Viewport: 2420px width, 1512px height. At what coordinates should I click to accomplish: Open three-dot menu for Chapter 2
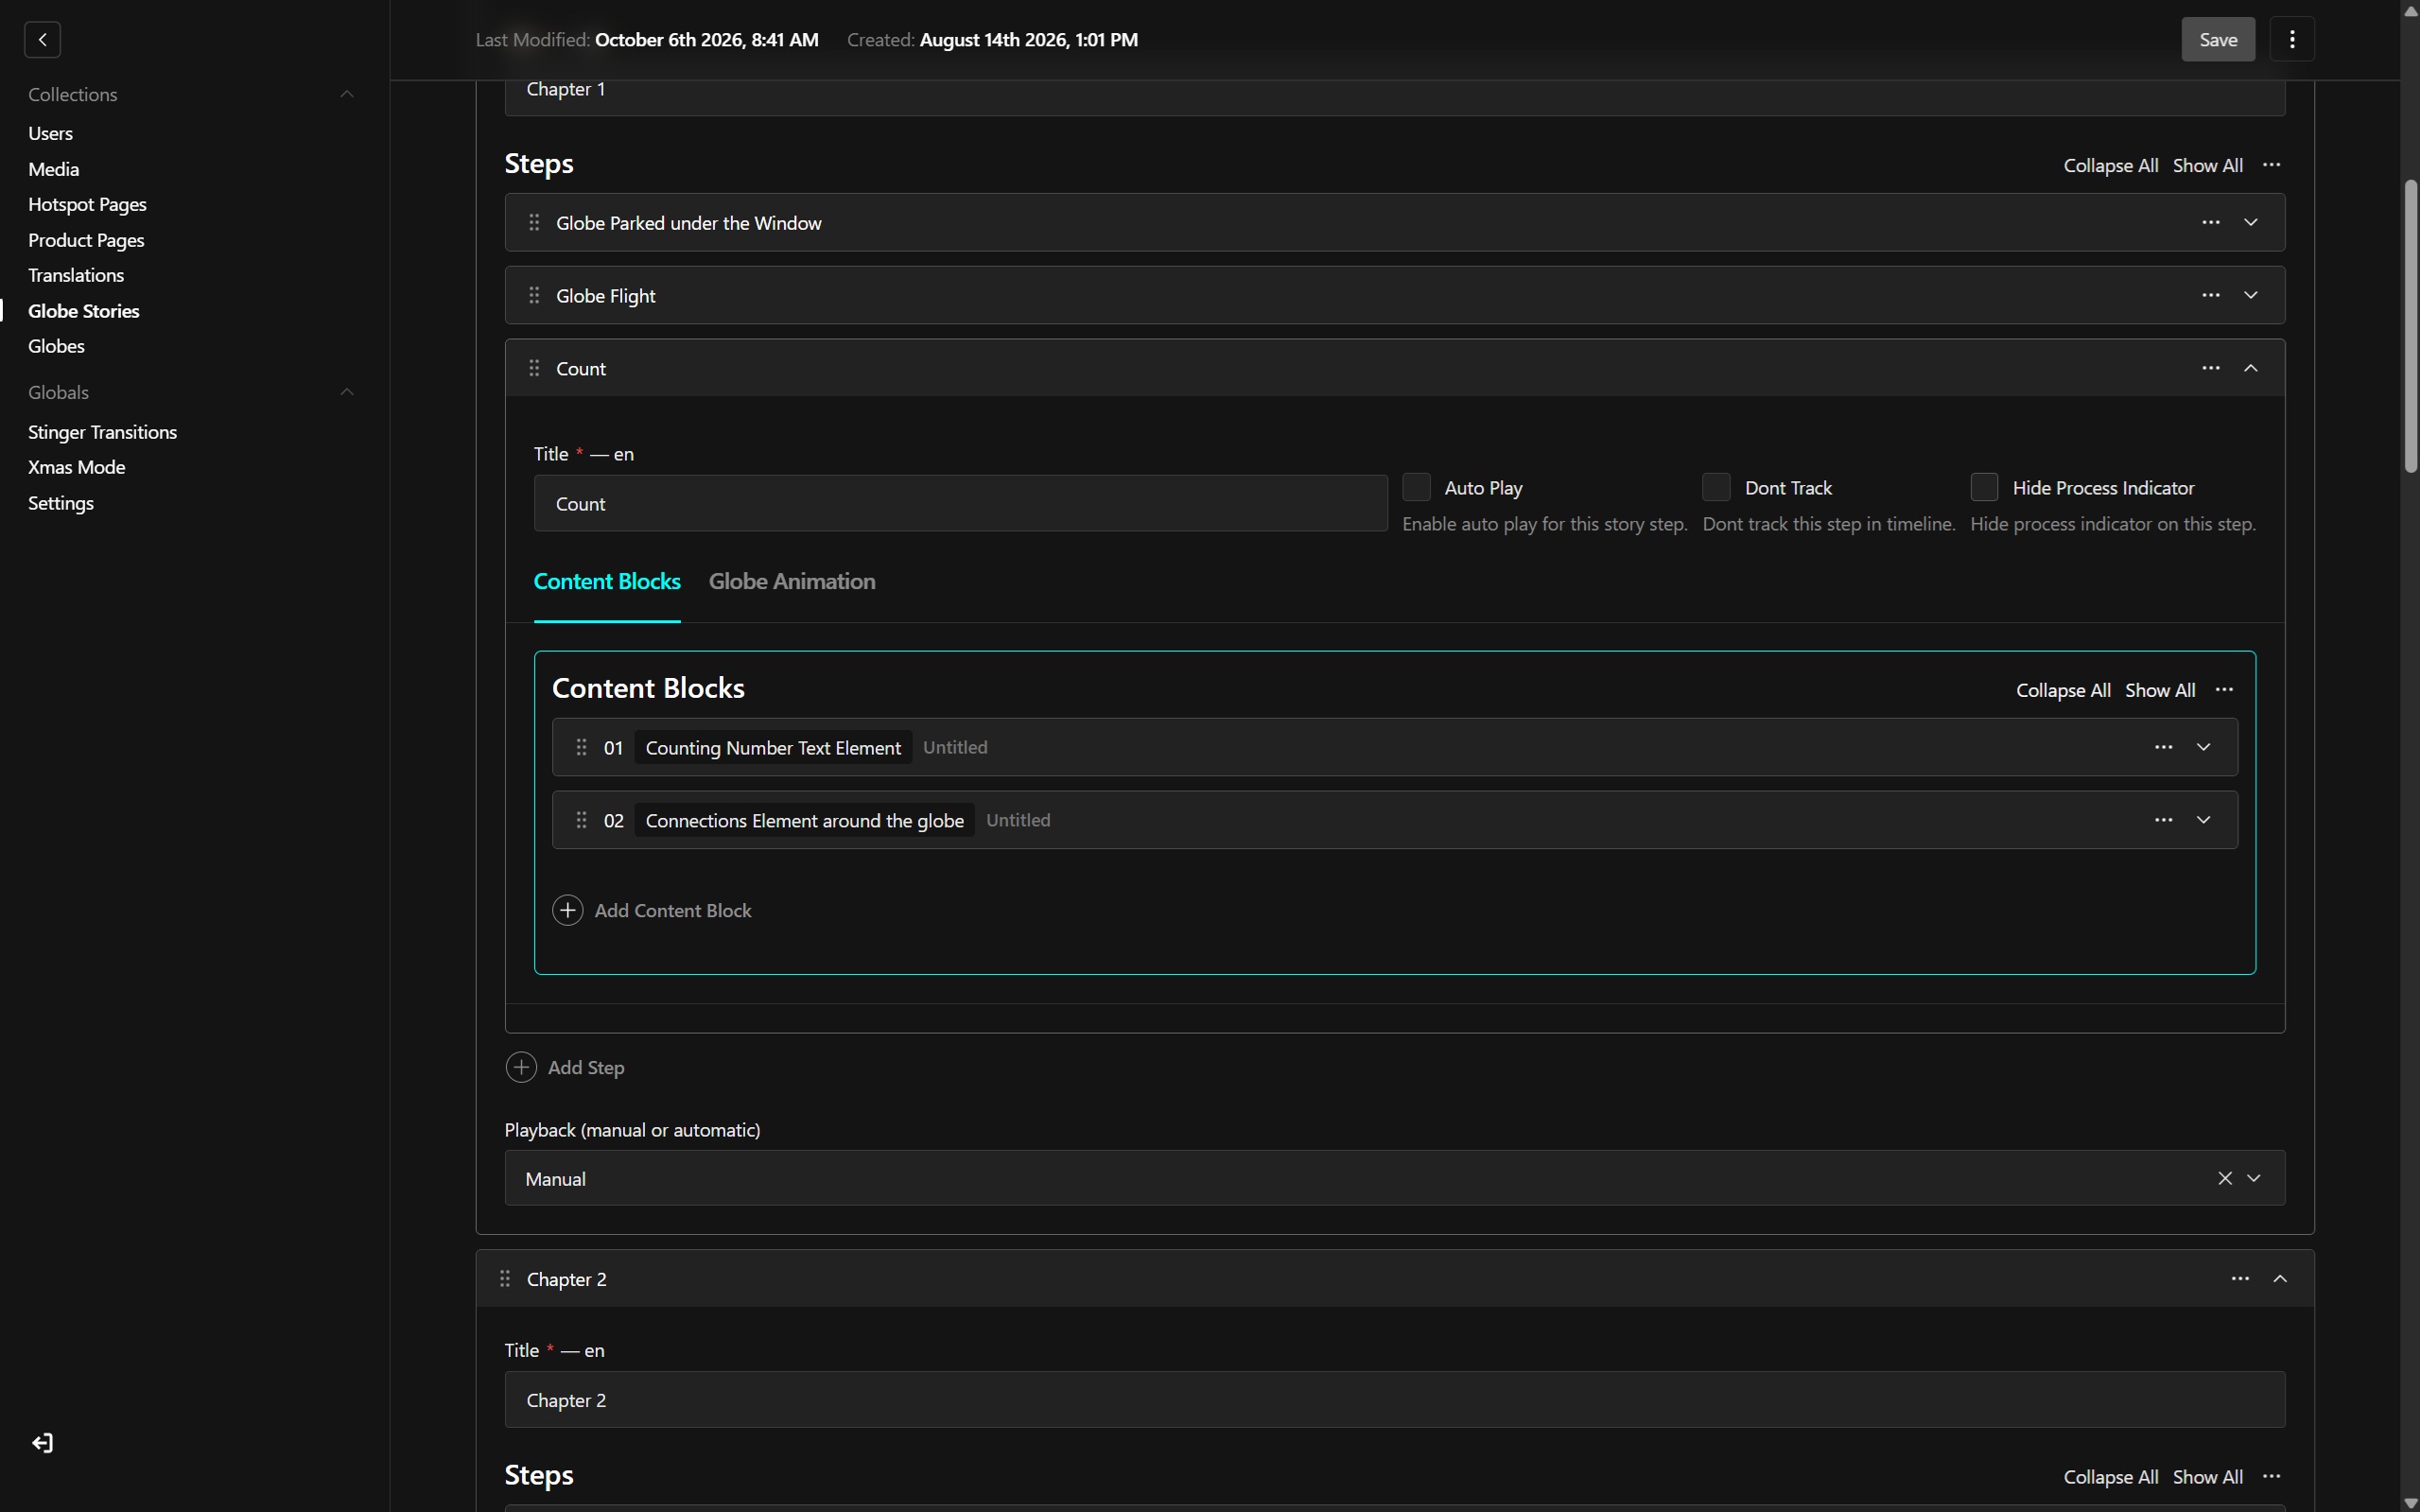click(2240, 1279)
